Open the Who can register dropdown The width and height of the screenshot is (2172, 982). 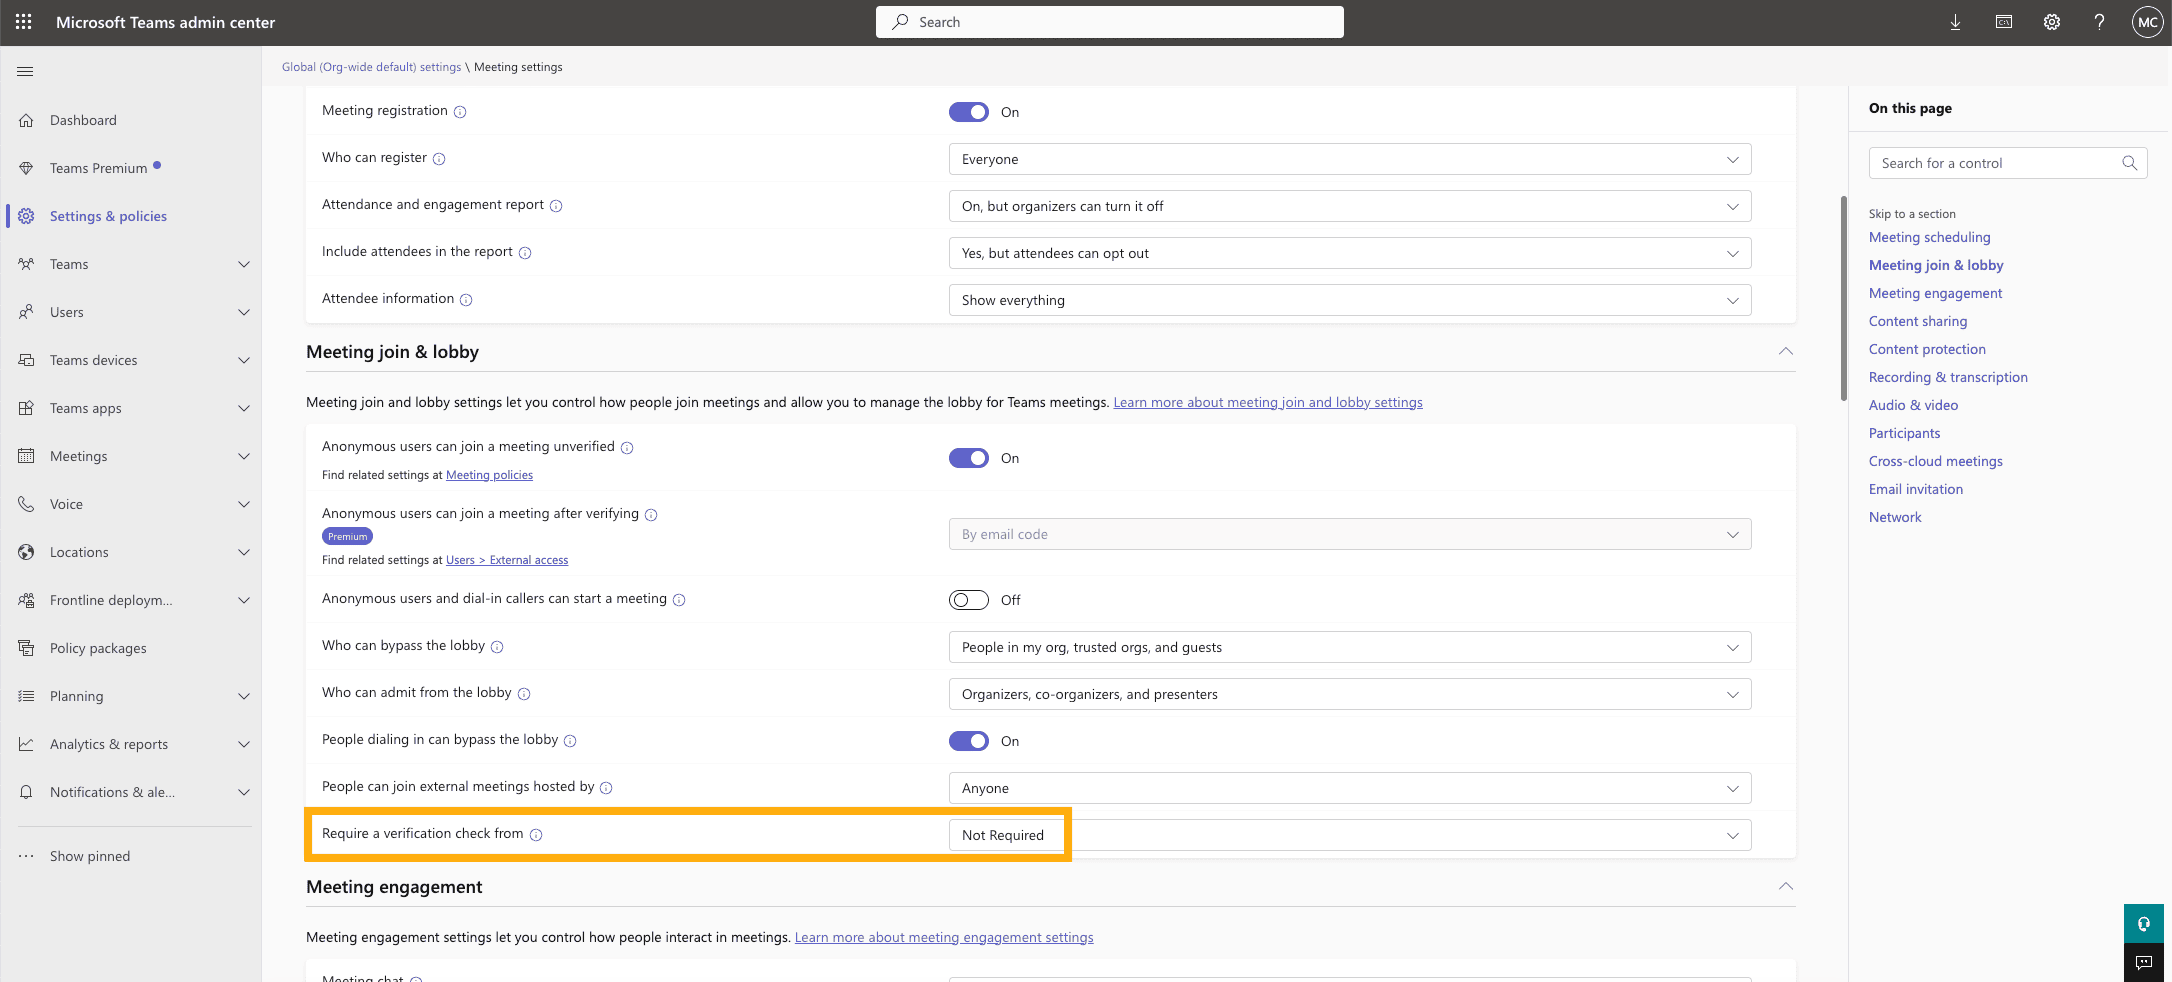point(1350,159)
